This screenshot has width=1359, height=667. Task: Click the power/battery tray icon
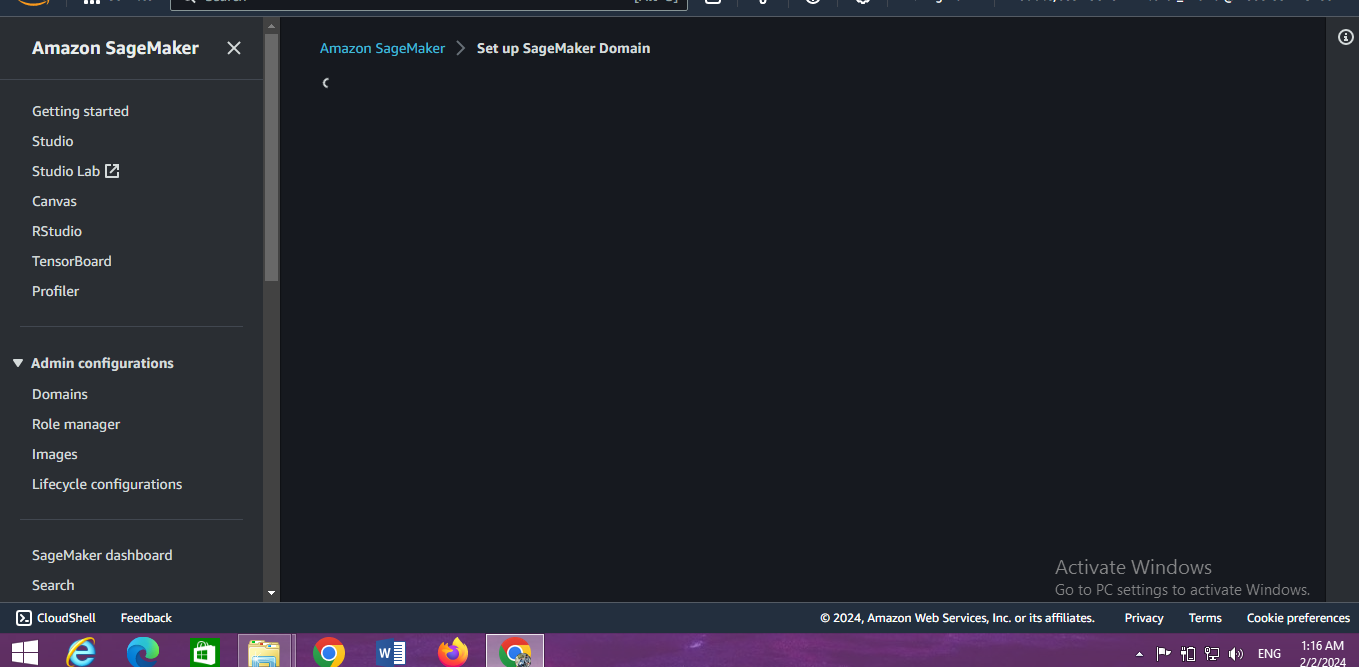pyautogui.click(x=1188, y=654)
